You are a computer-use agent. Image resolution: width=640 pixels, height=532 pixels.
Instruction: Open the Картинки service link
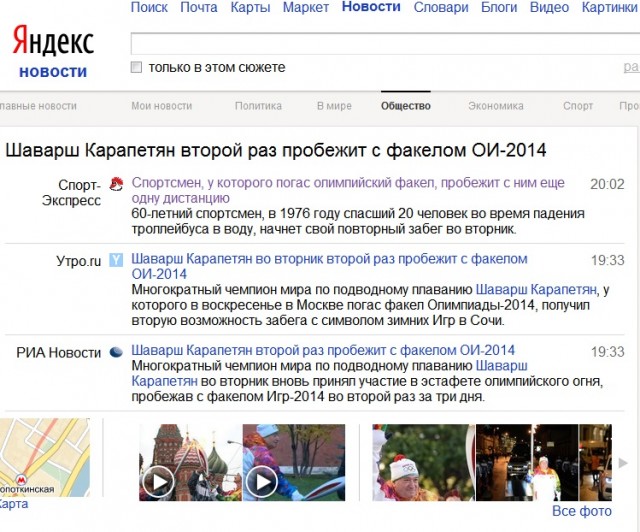[611, 7]
